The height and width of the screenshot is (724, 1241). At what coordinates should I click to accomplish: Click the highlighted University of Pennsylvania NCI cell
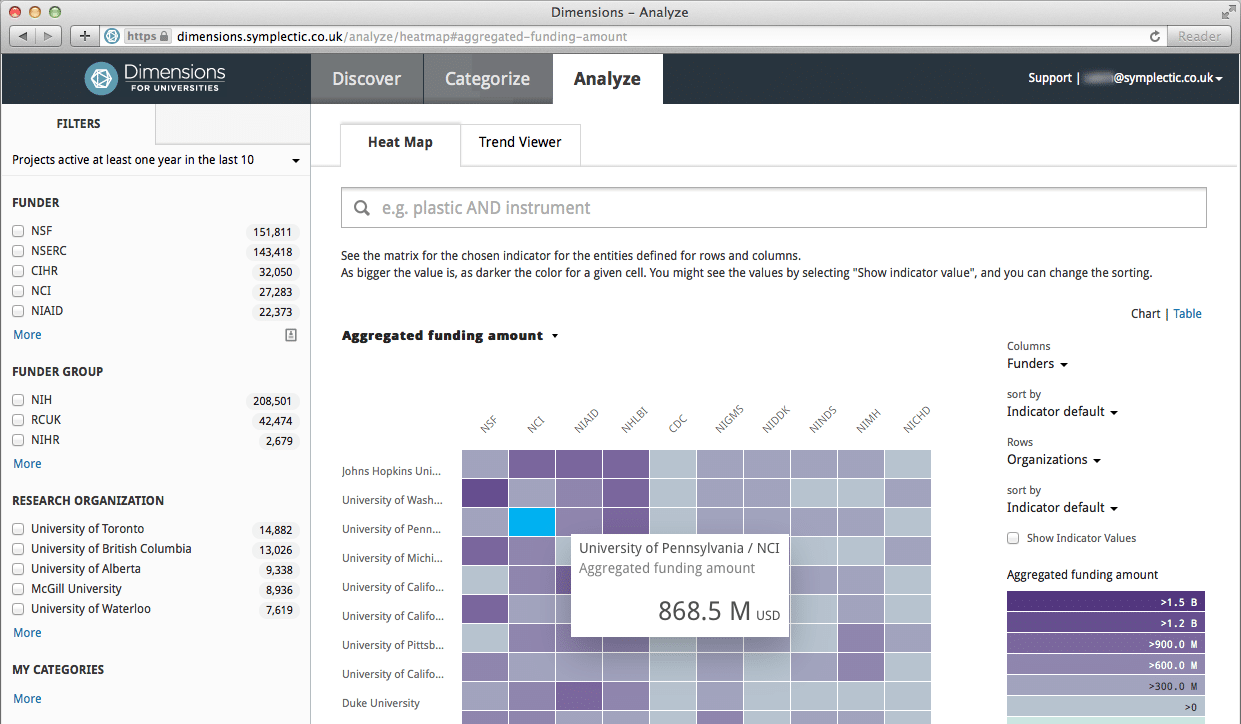point(532,522)
